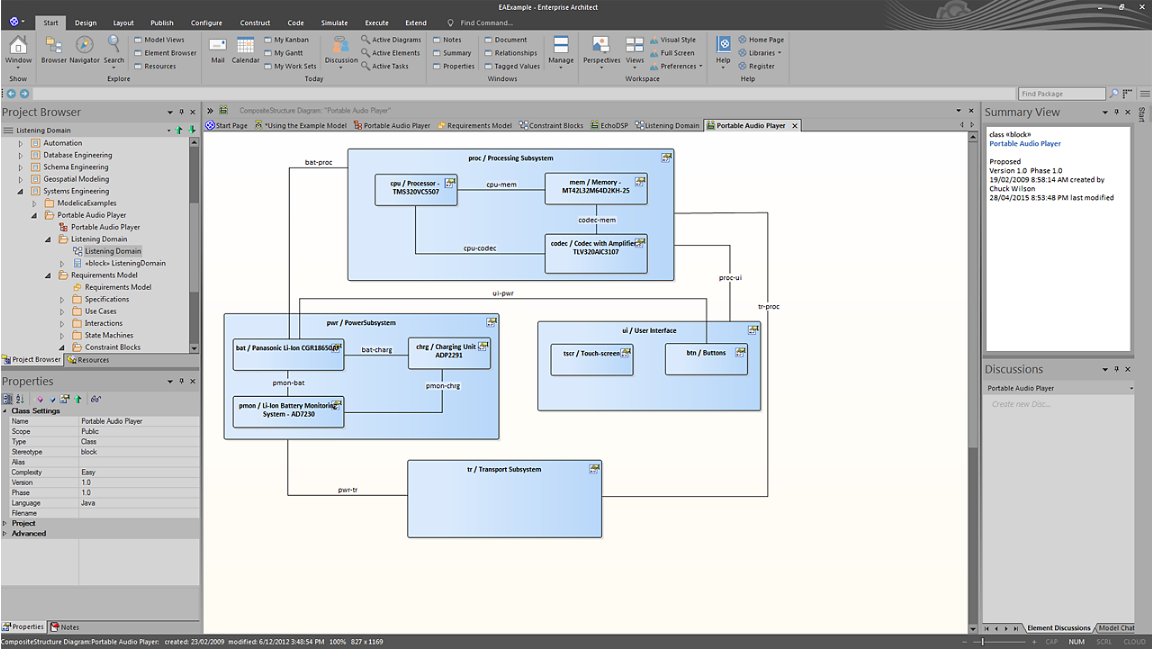Expand the Use Cases package
This screenshot has width=1152, height=649.
62,311
